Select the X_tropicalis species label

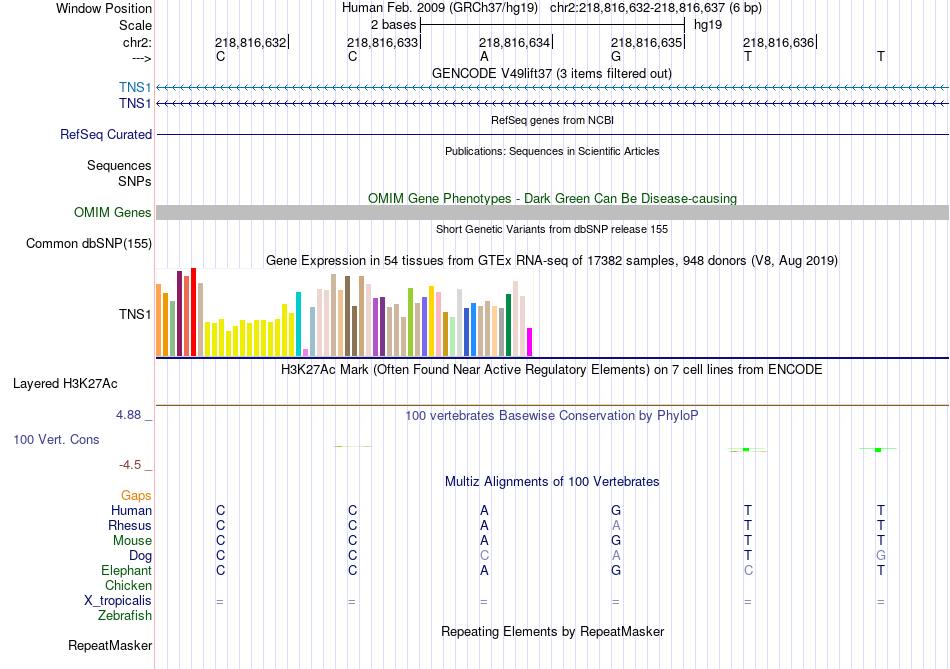[118, 601]
